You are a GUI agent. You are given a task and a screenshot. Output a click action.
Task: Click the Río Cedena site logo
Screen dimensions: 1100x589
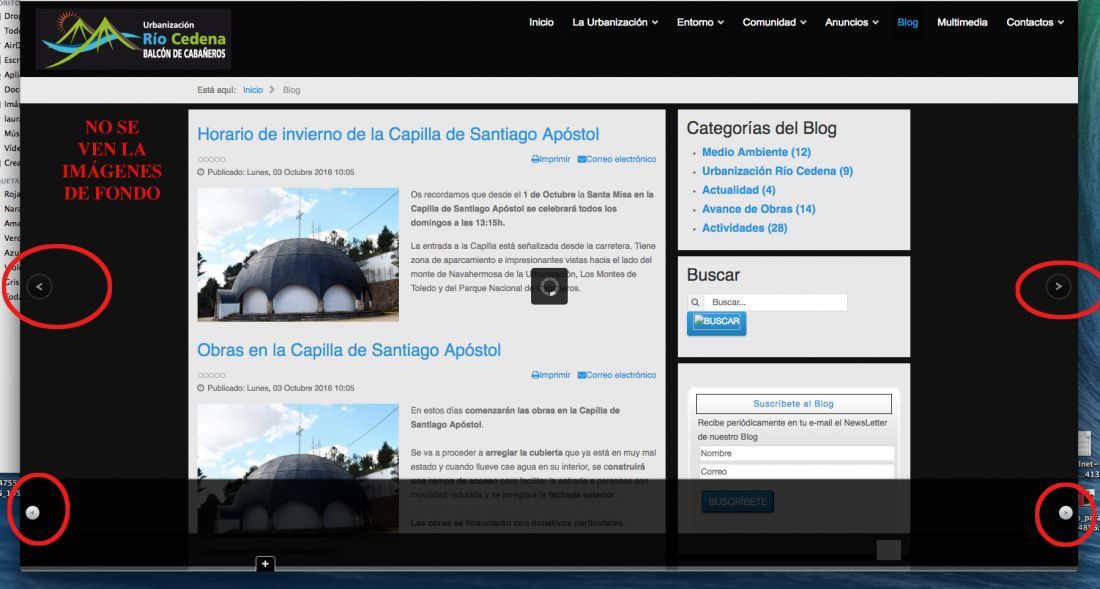click(133, 39)
